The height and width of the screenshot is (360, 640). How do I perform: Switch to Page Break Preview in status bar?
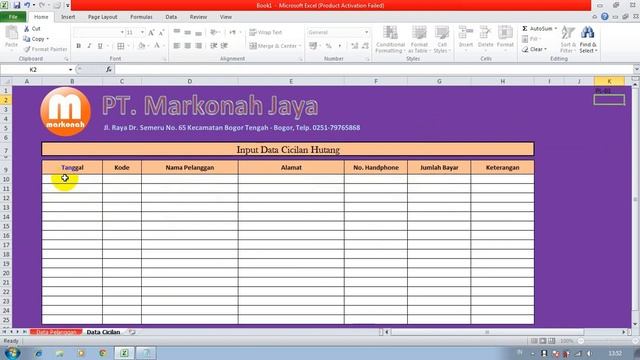click(x=552, y=341)
